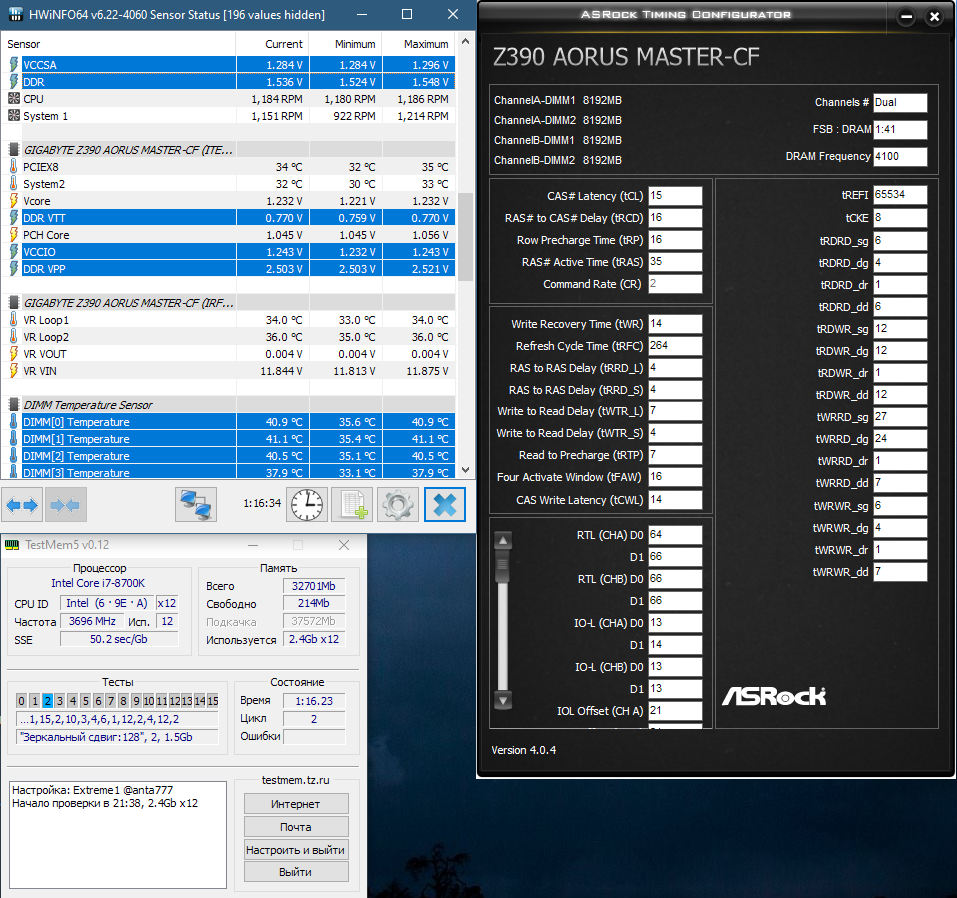The width and height of the screenshot is (957, 898).
Task: Click the Интернет button in TestMem5
Action: (x=296, y=804)
